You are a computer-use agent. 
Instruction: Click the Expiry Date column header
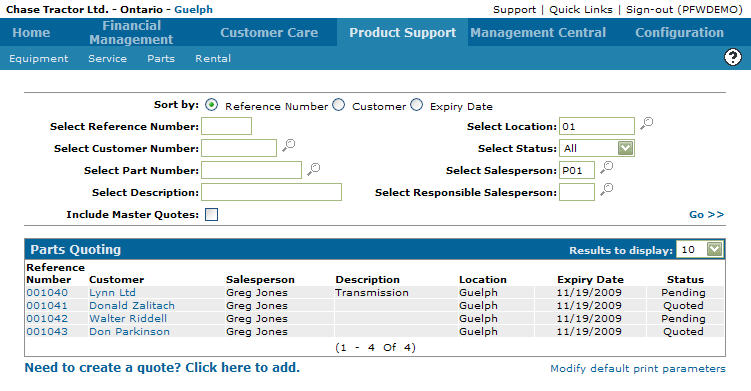590,280
